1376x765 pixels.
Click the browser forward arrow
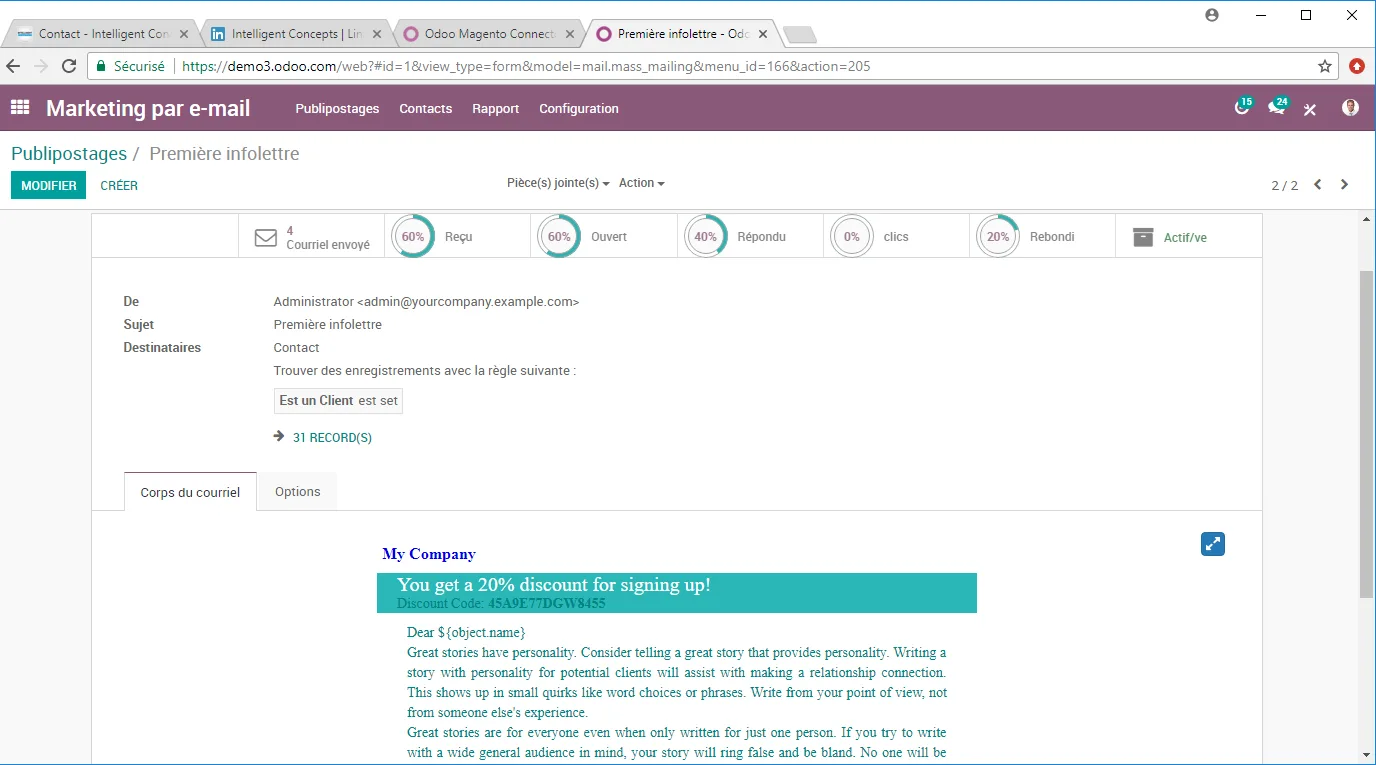click(x=41, y=66)
